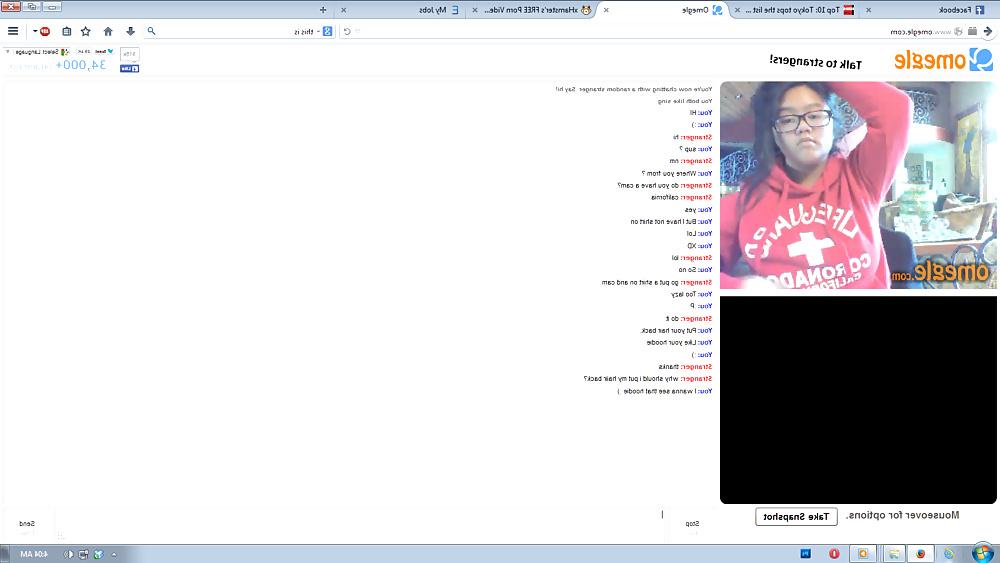Click the Facebook Like button

pyautogui.click(x=129, y=68)
